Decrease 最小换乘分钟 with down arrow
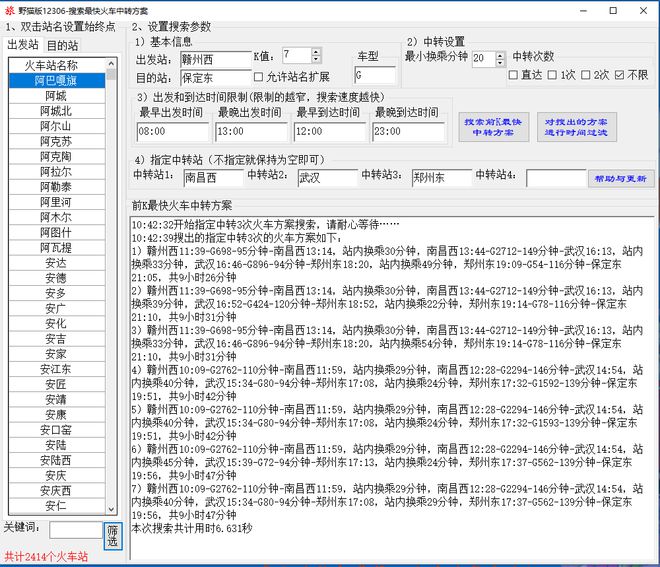The image size is (660, 567). tap(500, 62)
